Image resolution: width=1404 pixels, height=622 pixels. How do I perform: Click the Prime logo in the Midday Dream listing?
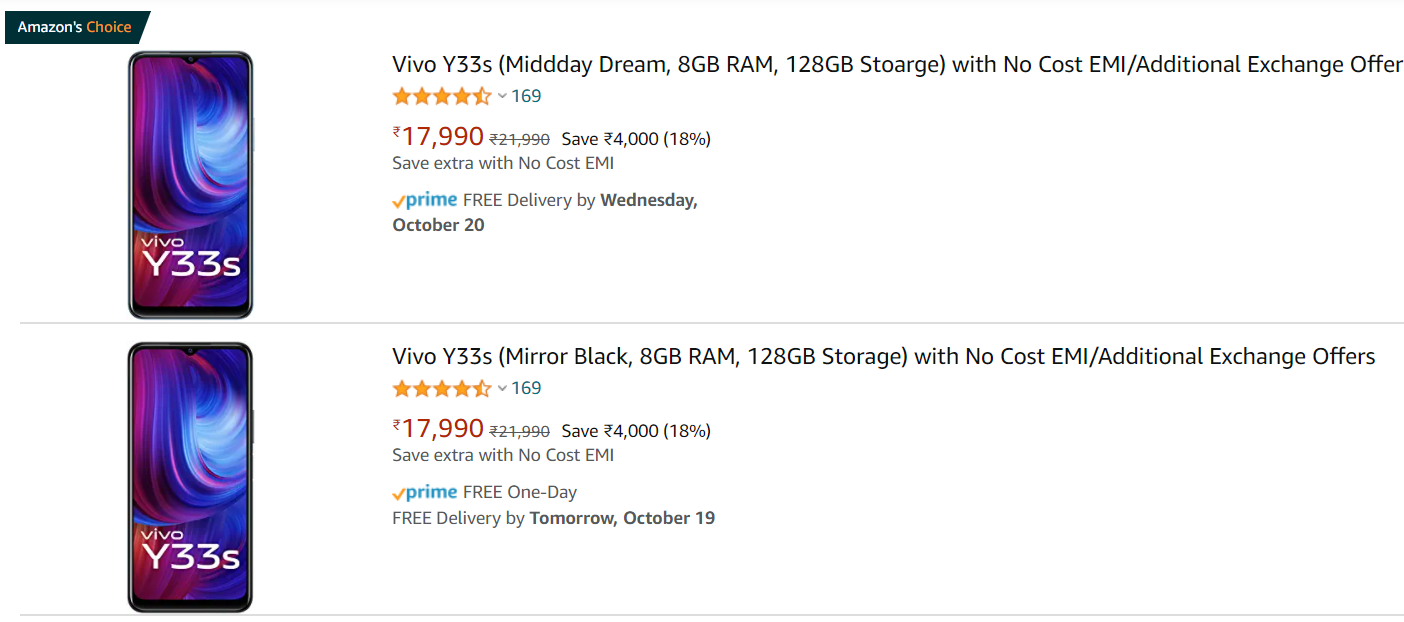point(425,200)
